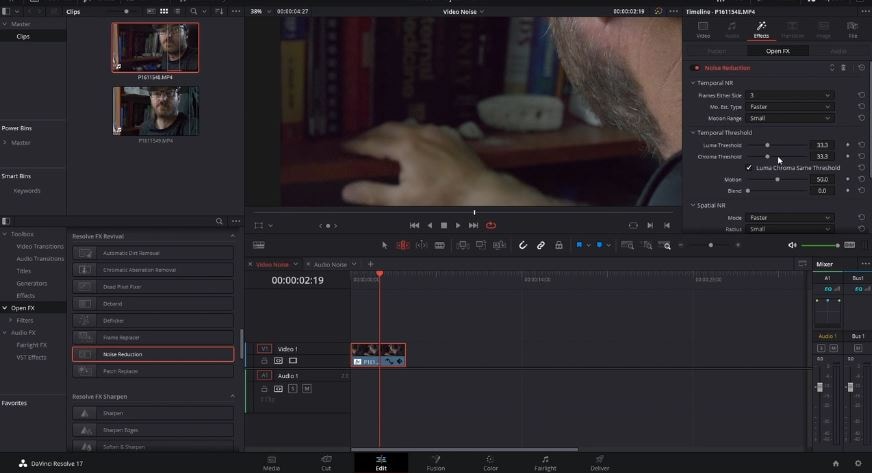Select the arrow Selection Mode tool
Image resolution: width=872 pixels, height=474 pixels.
[x=384, y=245]
